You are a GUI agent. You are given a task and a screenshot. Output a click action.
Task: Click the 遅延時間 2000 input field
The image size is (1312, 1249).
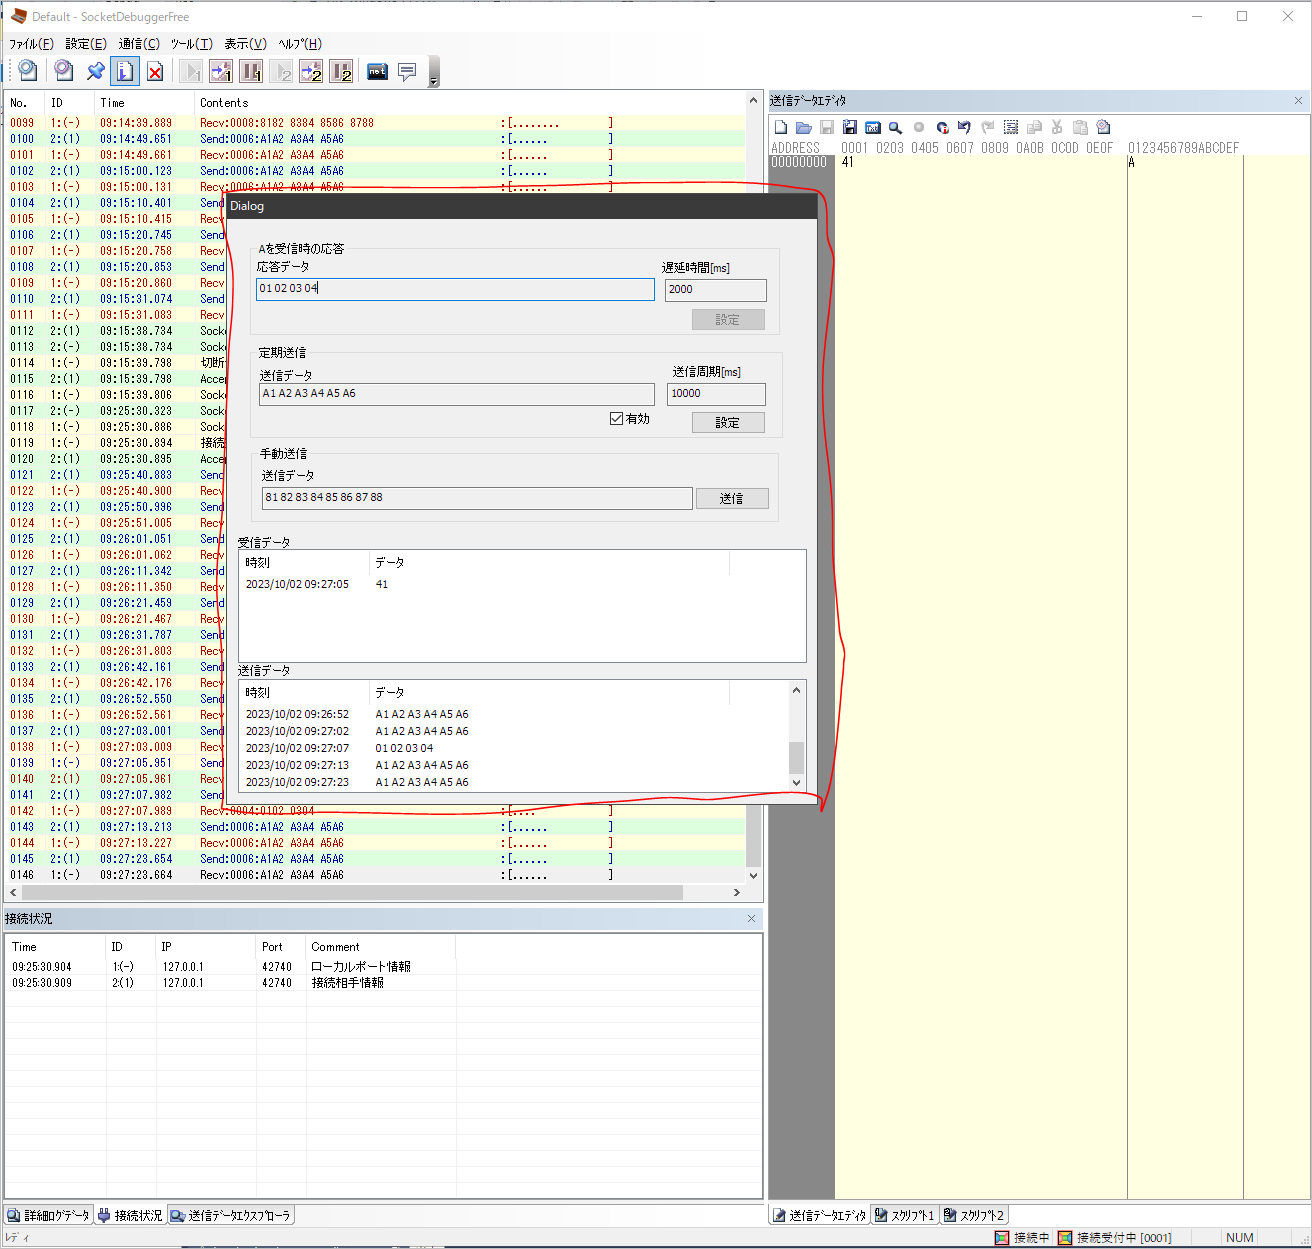716,290
